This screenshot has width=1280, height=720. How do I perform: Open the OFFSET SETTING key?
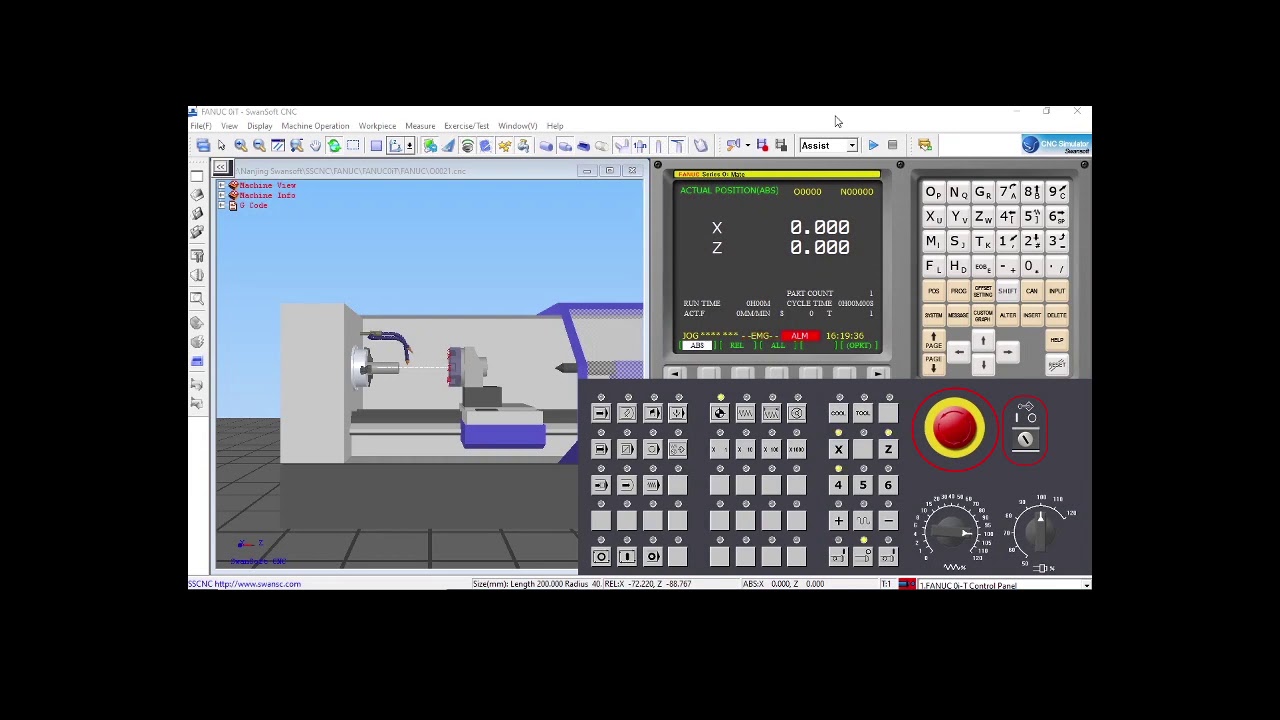[x=983, y=291]
